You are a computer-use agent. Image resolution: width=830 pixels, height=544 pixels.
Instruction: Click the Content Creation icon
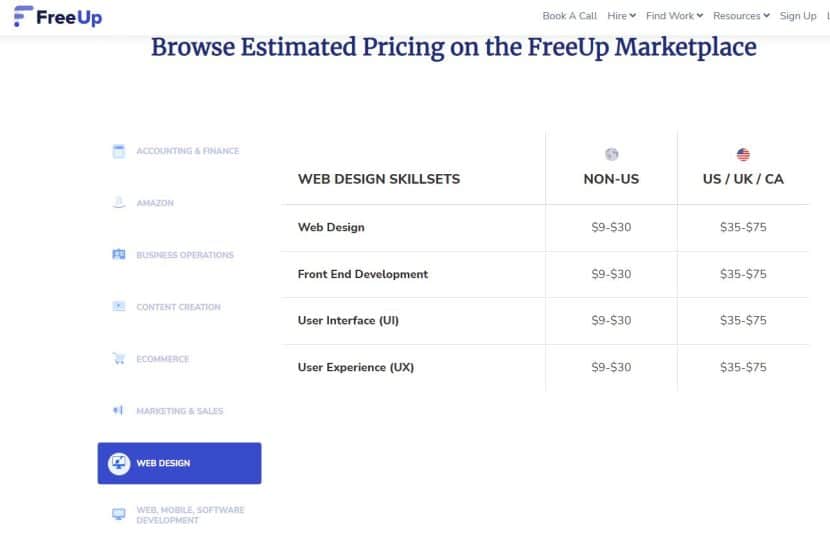[118, 307]
